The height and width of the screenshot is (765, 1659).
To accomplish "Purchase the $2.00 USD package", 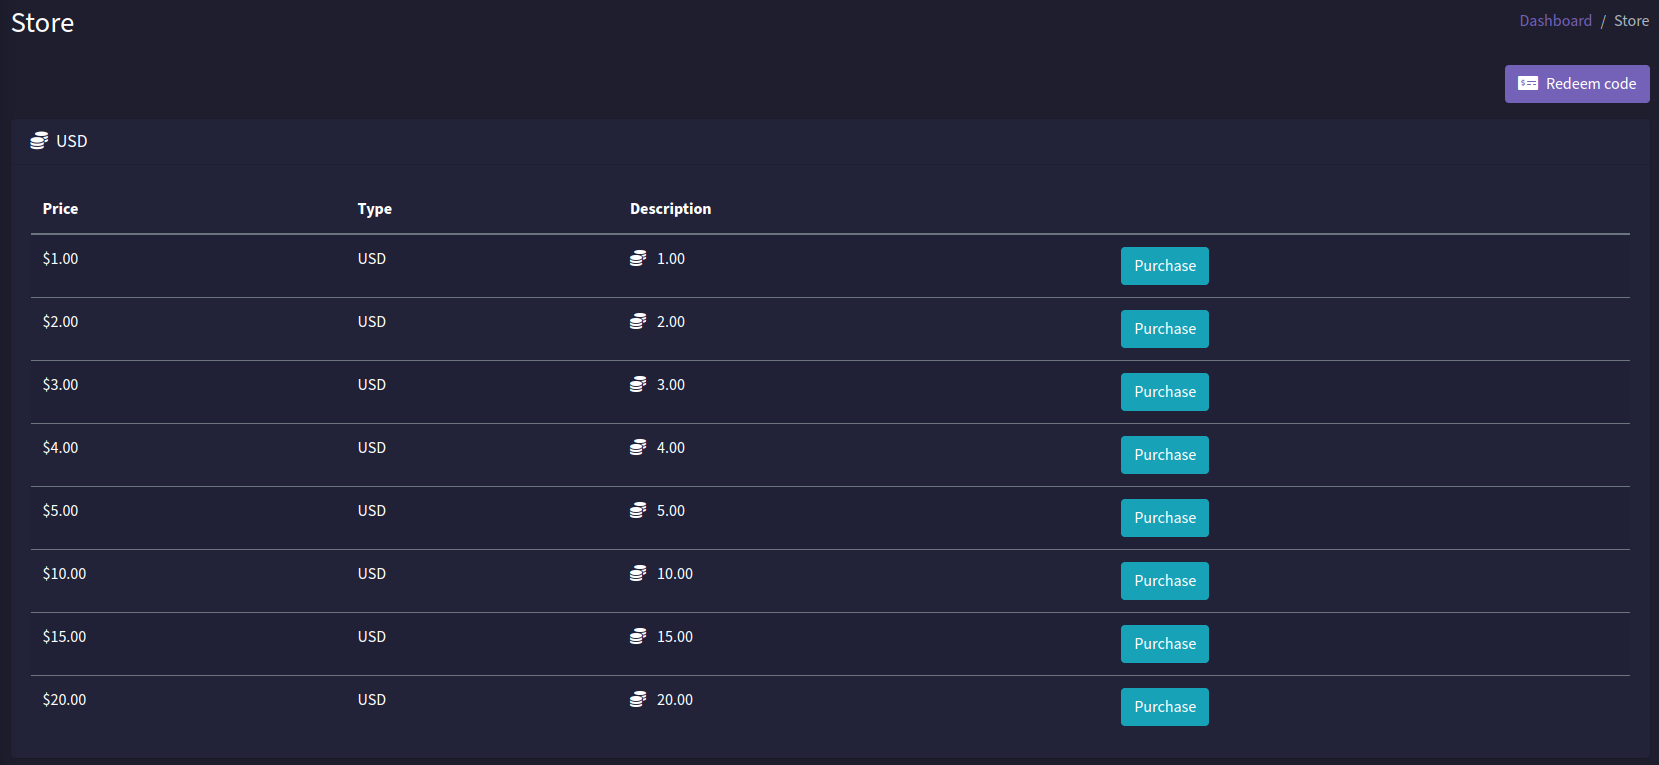I will [1164, 329].
